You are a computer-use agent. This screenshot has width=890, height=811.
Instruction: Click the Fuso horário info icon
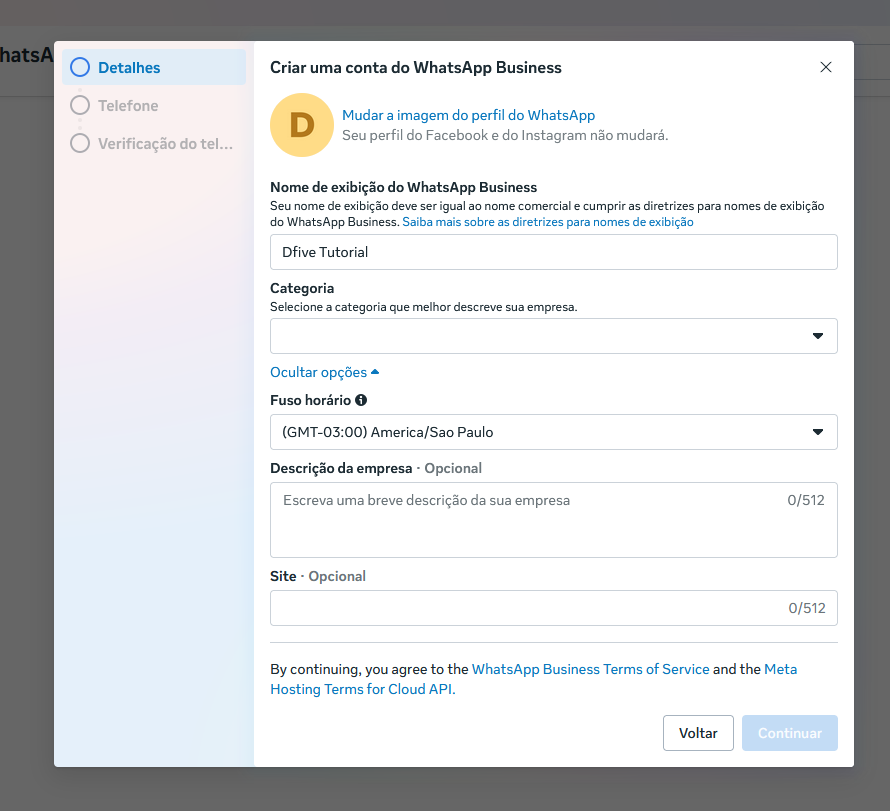tap(361, 400)
